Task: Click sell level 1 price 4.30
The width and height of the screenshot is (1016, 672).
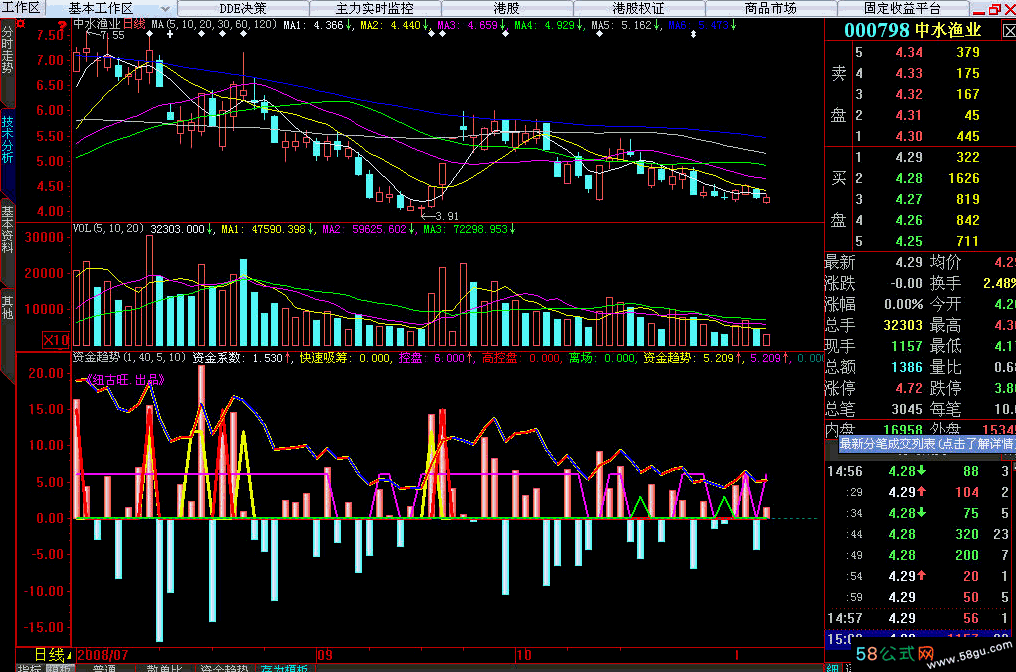Action: click(x=908, y=136)
